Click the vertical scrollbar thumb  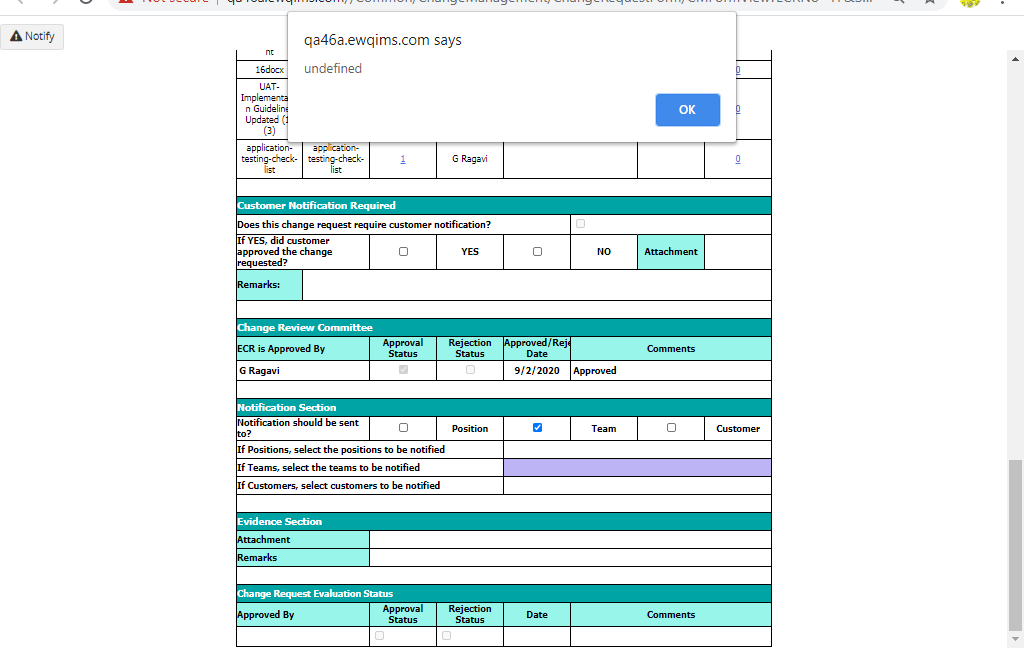click(1015, 545)
